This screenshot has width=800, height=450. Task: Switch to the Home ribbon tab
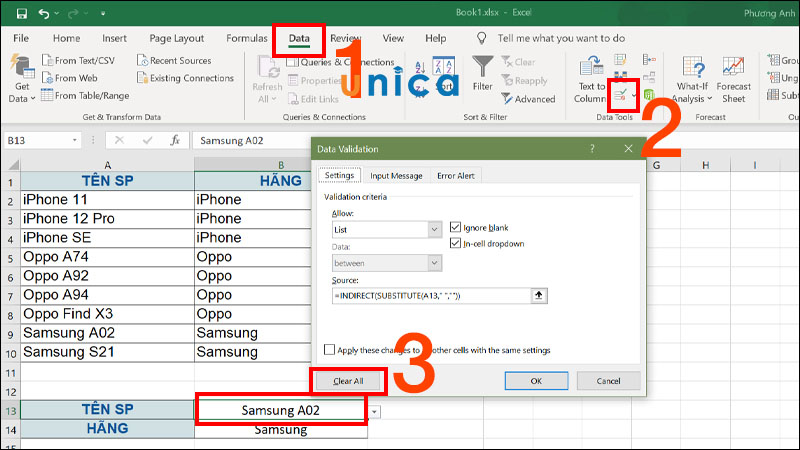pyautogui.click(x=66, y=38)
